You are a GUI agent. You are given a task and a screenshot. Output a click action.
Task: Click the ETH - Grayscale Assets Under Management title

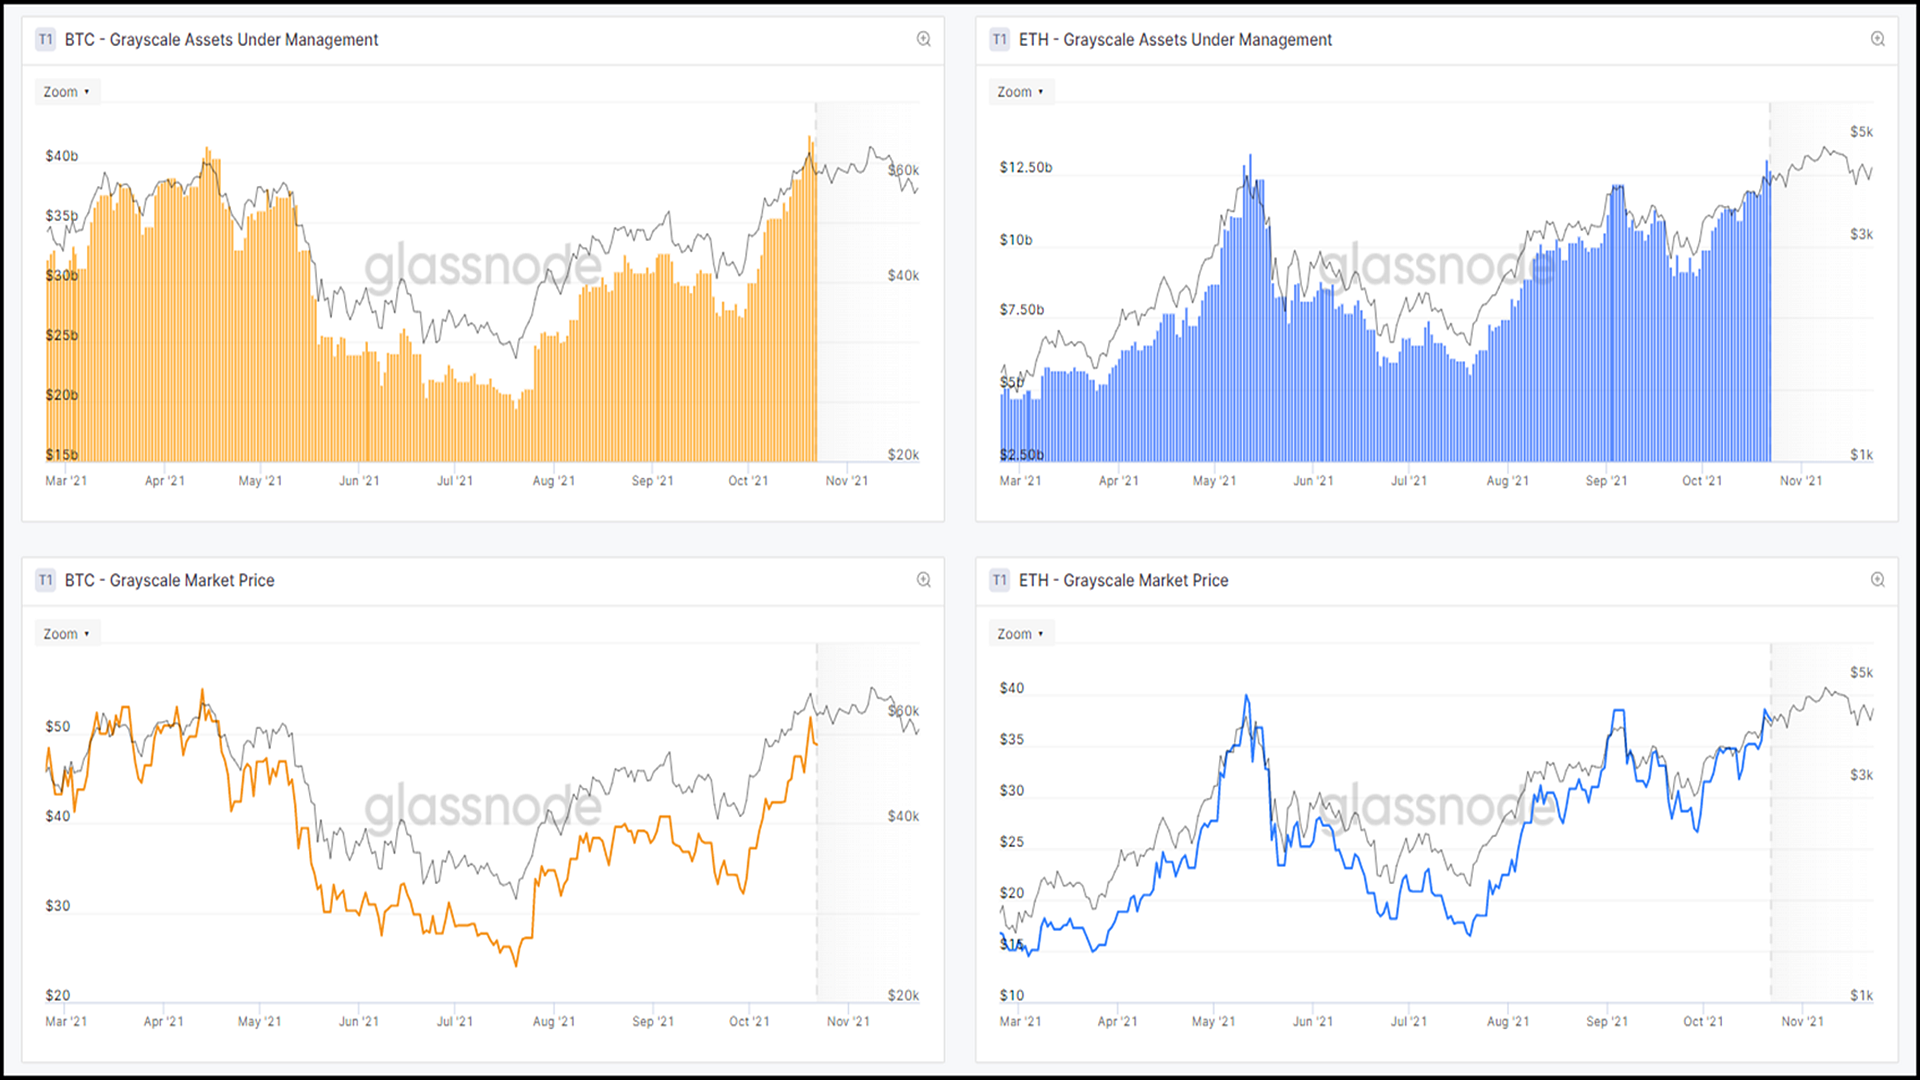[1175, 39]
